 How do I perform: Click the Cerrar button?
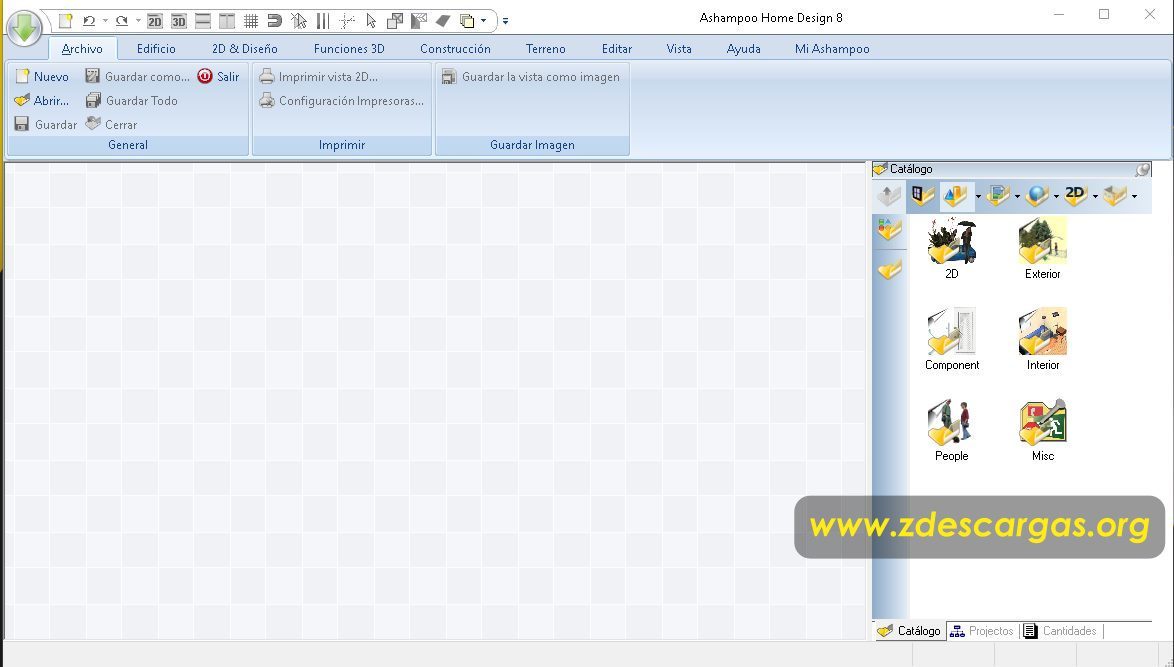[x=112, y=124]
